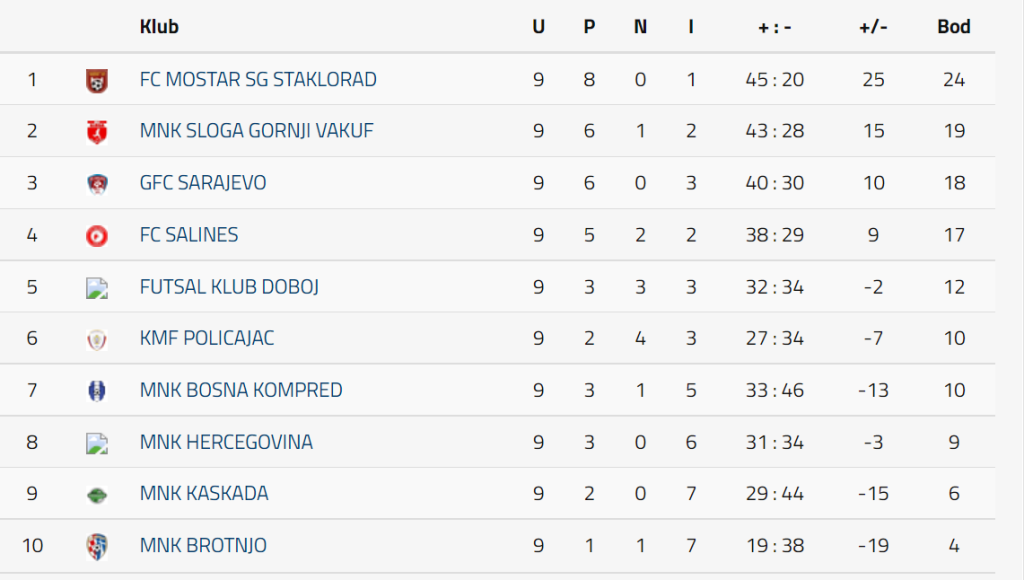Visit the KMF POLICAJAC club page
Image resolution: width=1024 pixels, height=580 pixels.
tap(207, 338)
